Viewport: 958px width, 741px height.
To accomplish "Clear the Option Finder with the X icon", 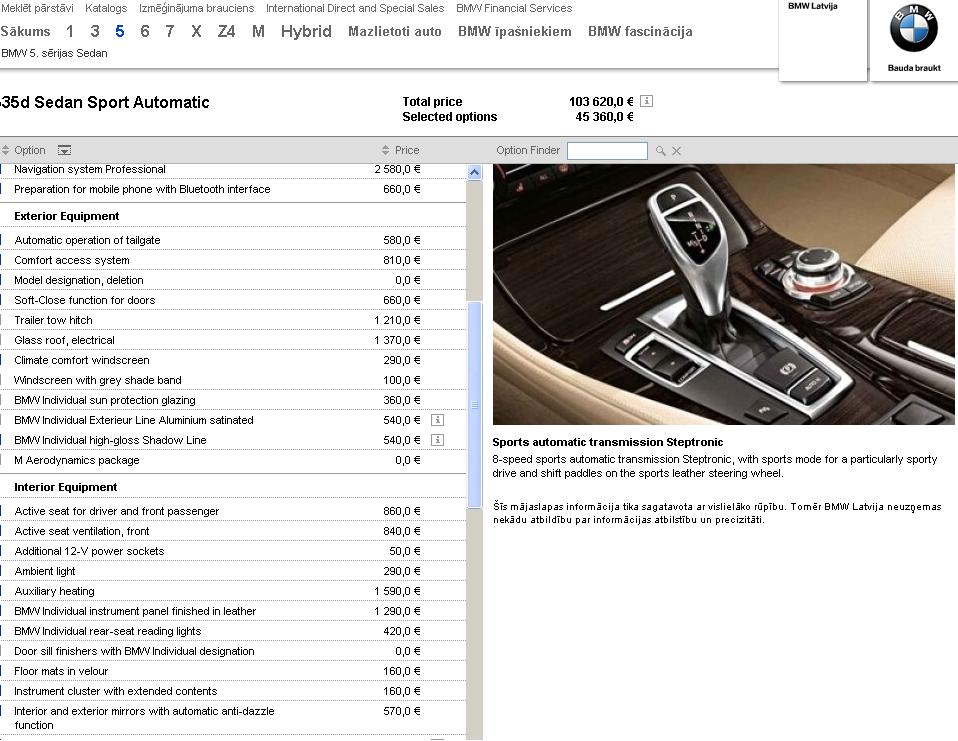I will 676,150.
